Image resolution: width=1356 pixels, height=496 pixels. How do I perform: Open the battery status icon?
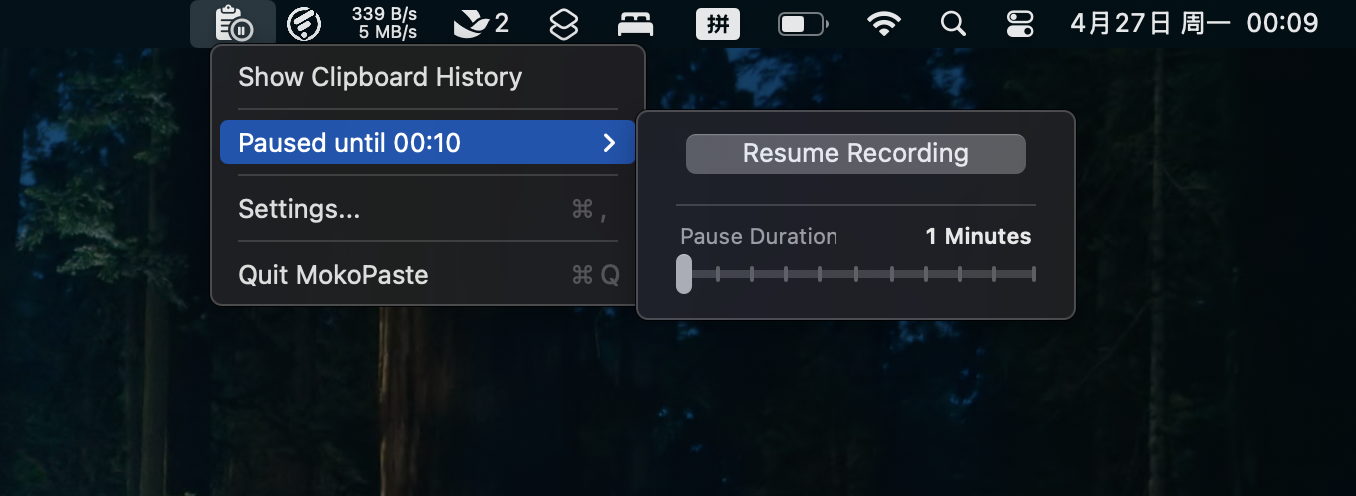802,23
